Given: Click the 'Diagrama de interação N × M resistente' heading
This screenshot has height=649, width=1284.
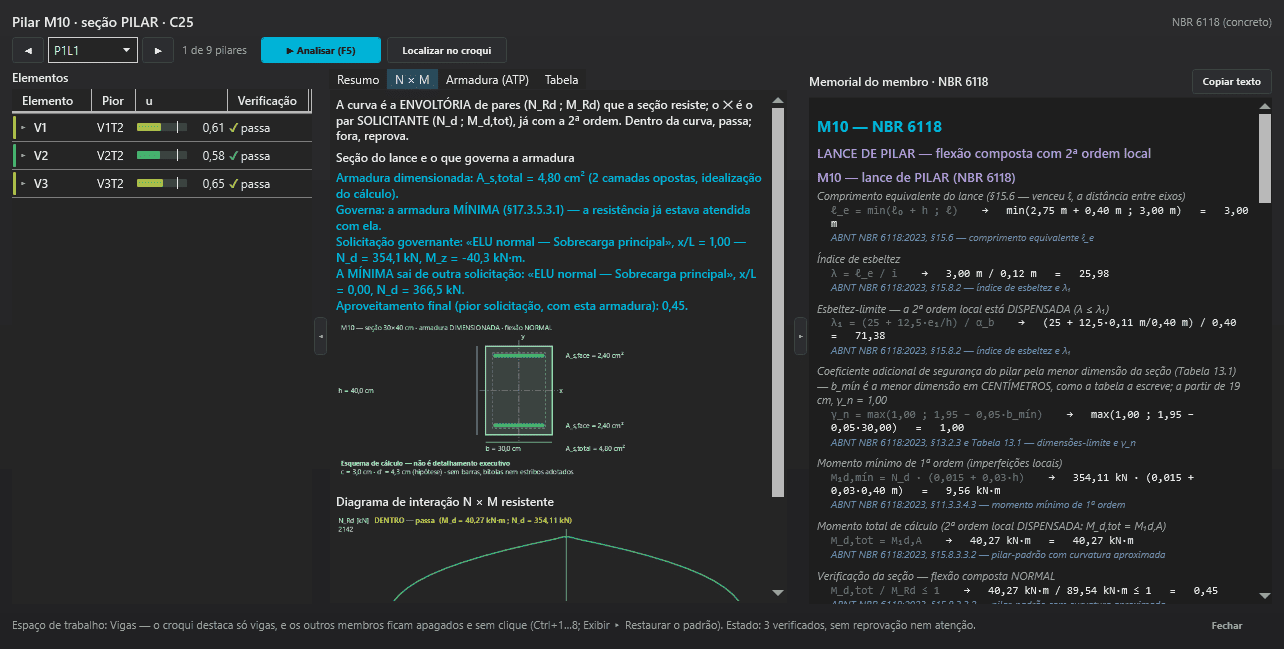Looking at the screenshot, I should tap(445, 502).
